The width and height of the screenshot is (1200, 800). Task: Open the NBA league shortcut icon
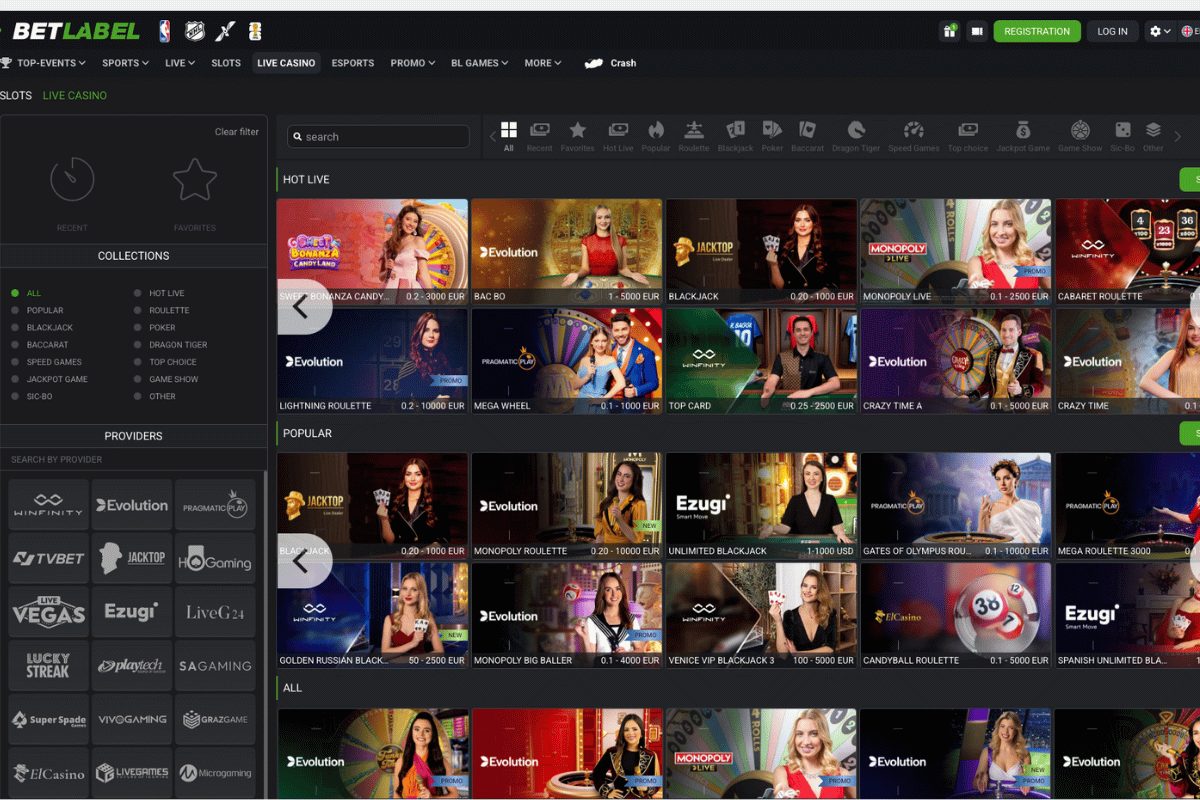click(x=164, y=31)
